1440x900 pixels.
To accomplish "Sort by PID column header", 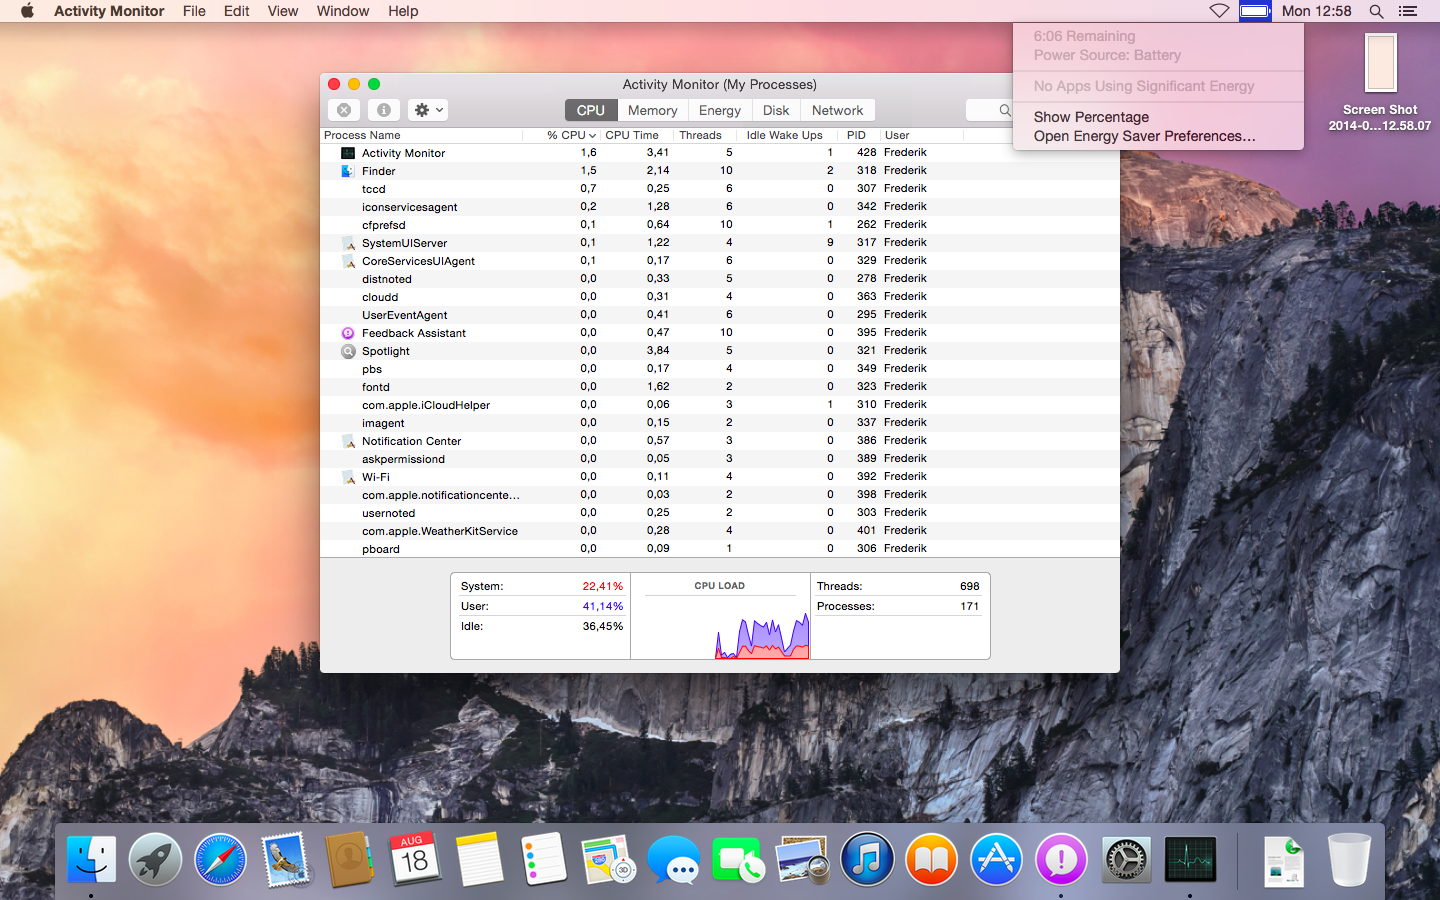I will 857,135.
